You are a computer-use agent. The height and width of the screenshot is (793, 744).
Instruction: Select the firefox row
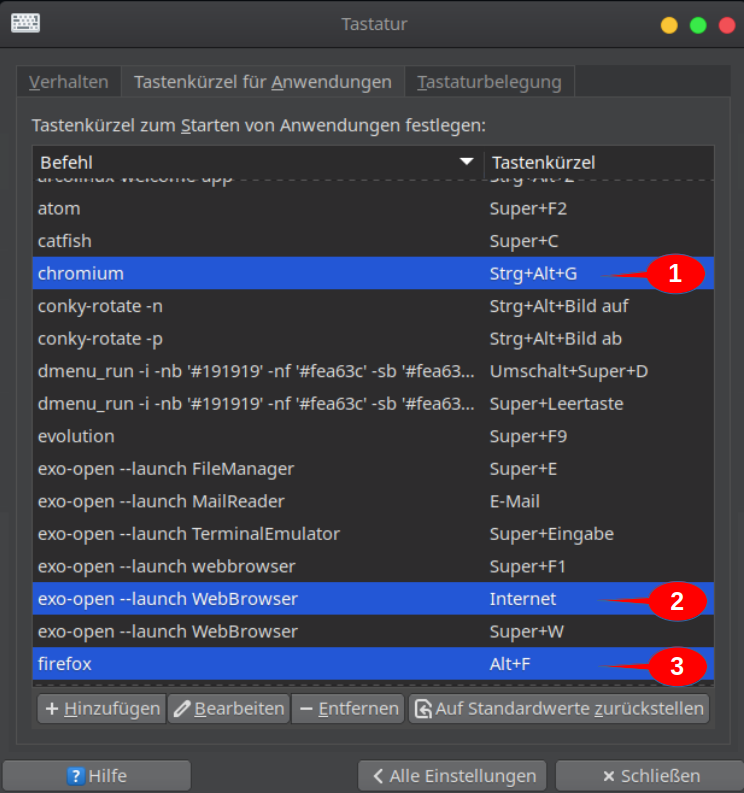coord(373,664)
